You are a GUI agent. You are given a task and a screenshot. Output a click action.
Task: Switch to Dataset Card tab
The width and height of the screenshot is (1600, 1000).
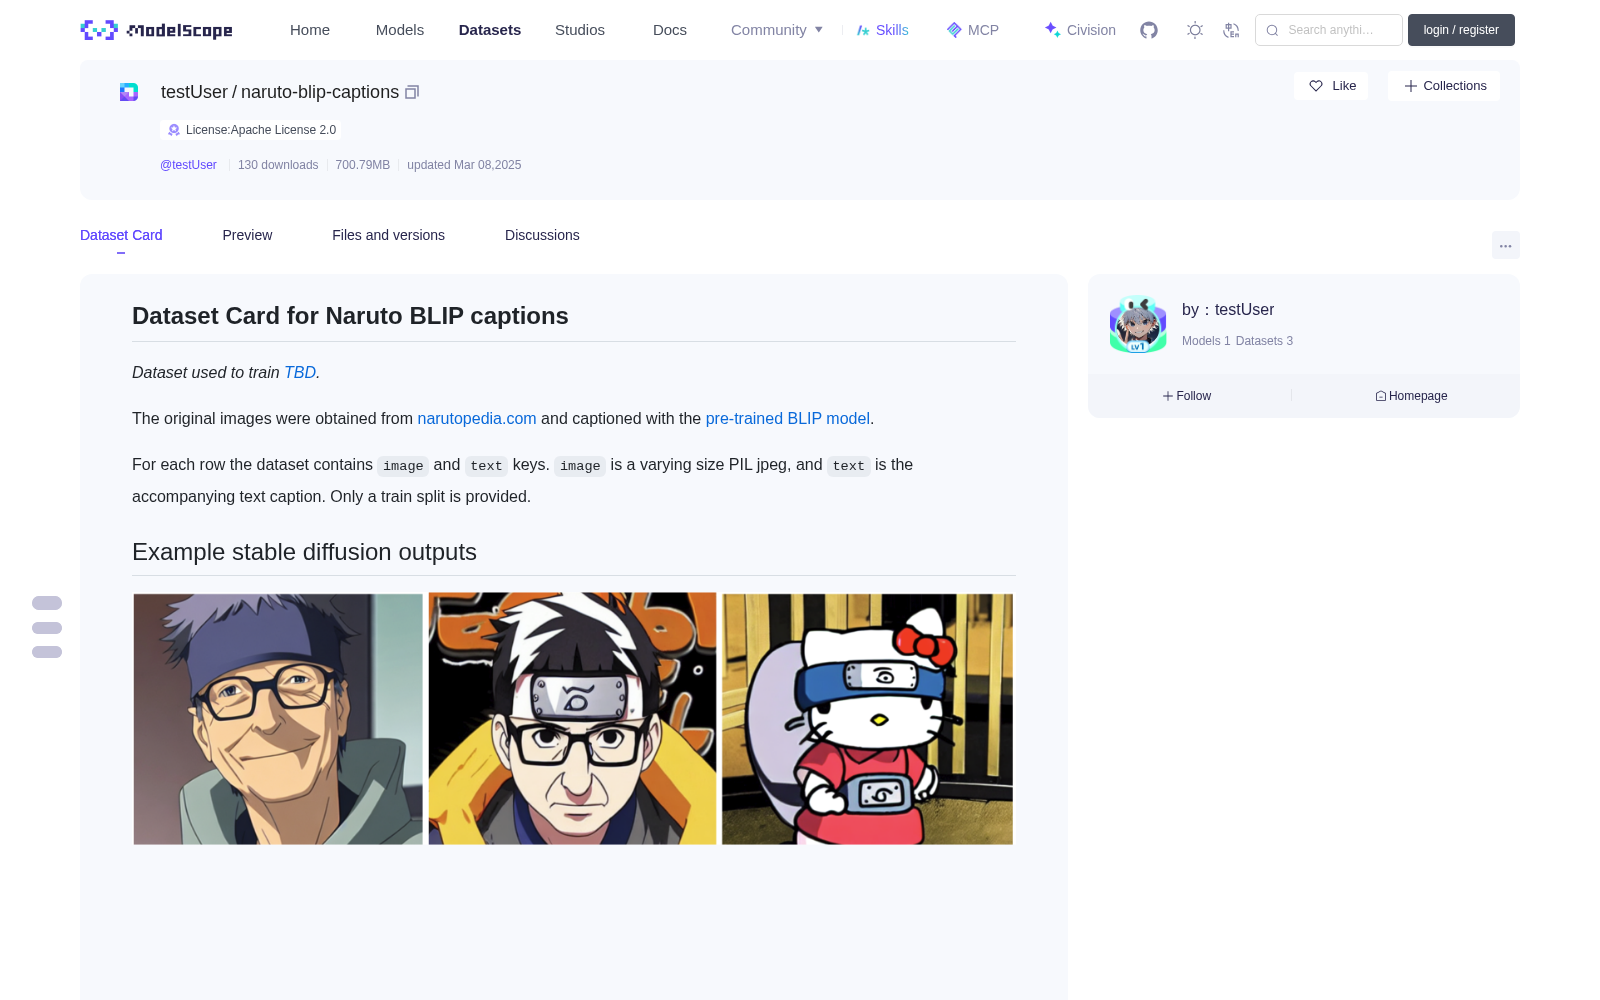(121, 235)
